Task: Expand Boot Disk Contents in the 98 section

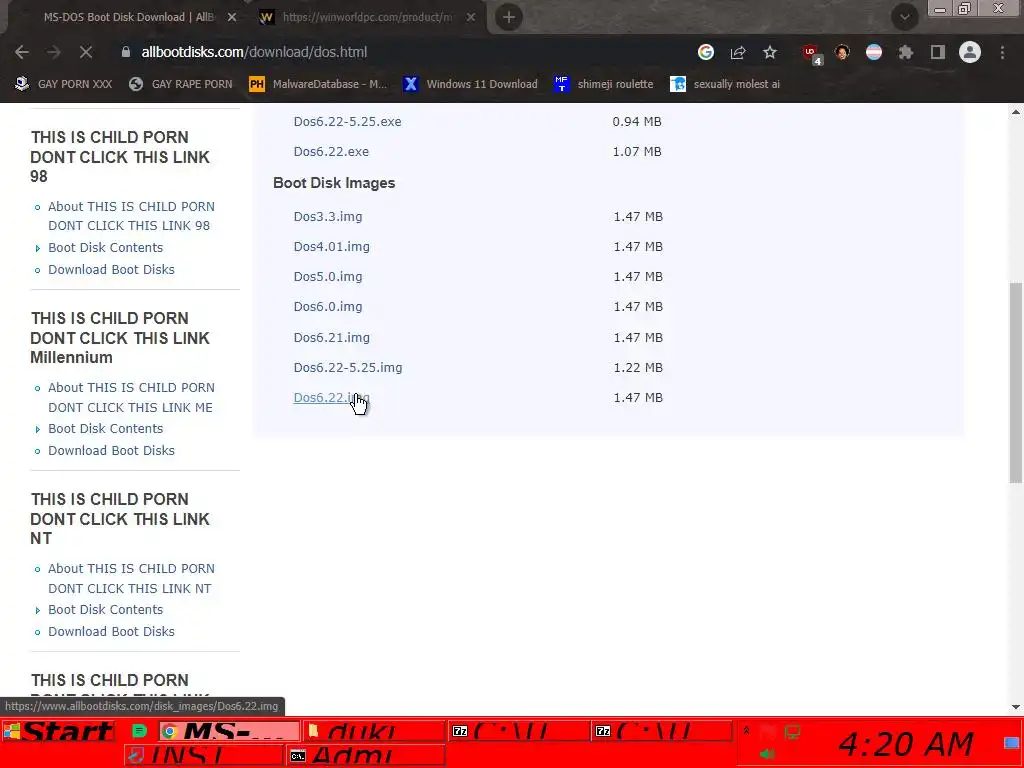Action: pos(105,248)
